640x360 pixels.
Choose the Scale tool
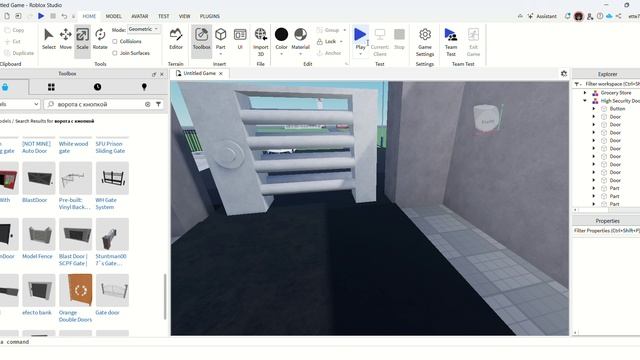82,39
